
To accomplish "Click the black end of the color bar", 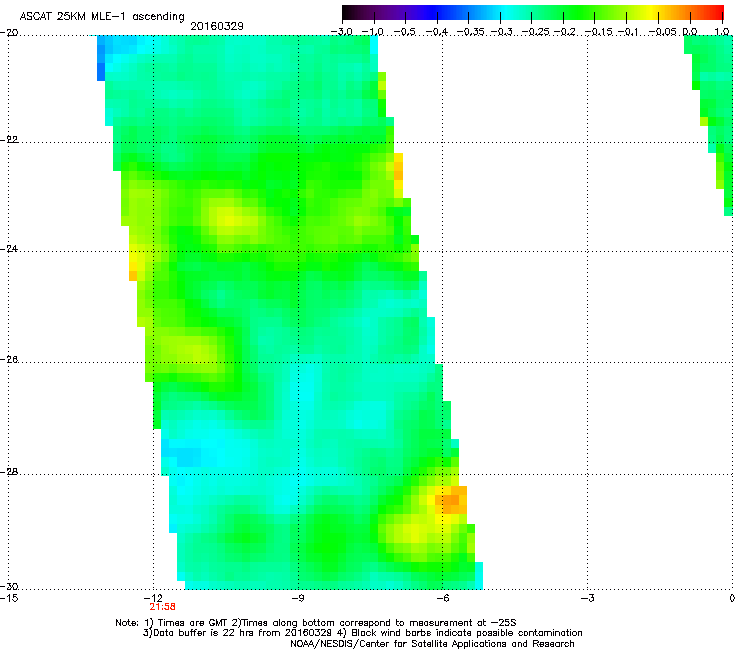I will pos(347,13).
